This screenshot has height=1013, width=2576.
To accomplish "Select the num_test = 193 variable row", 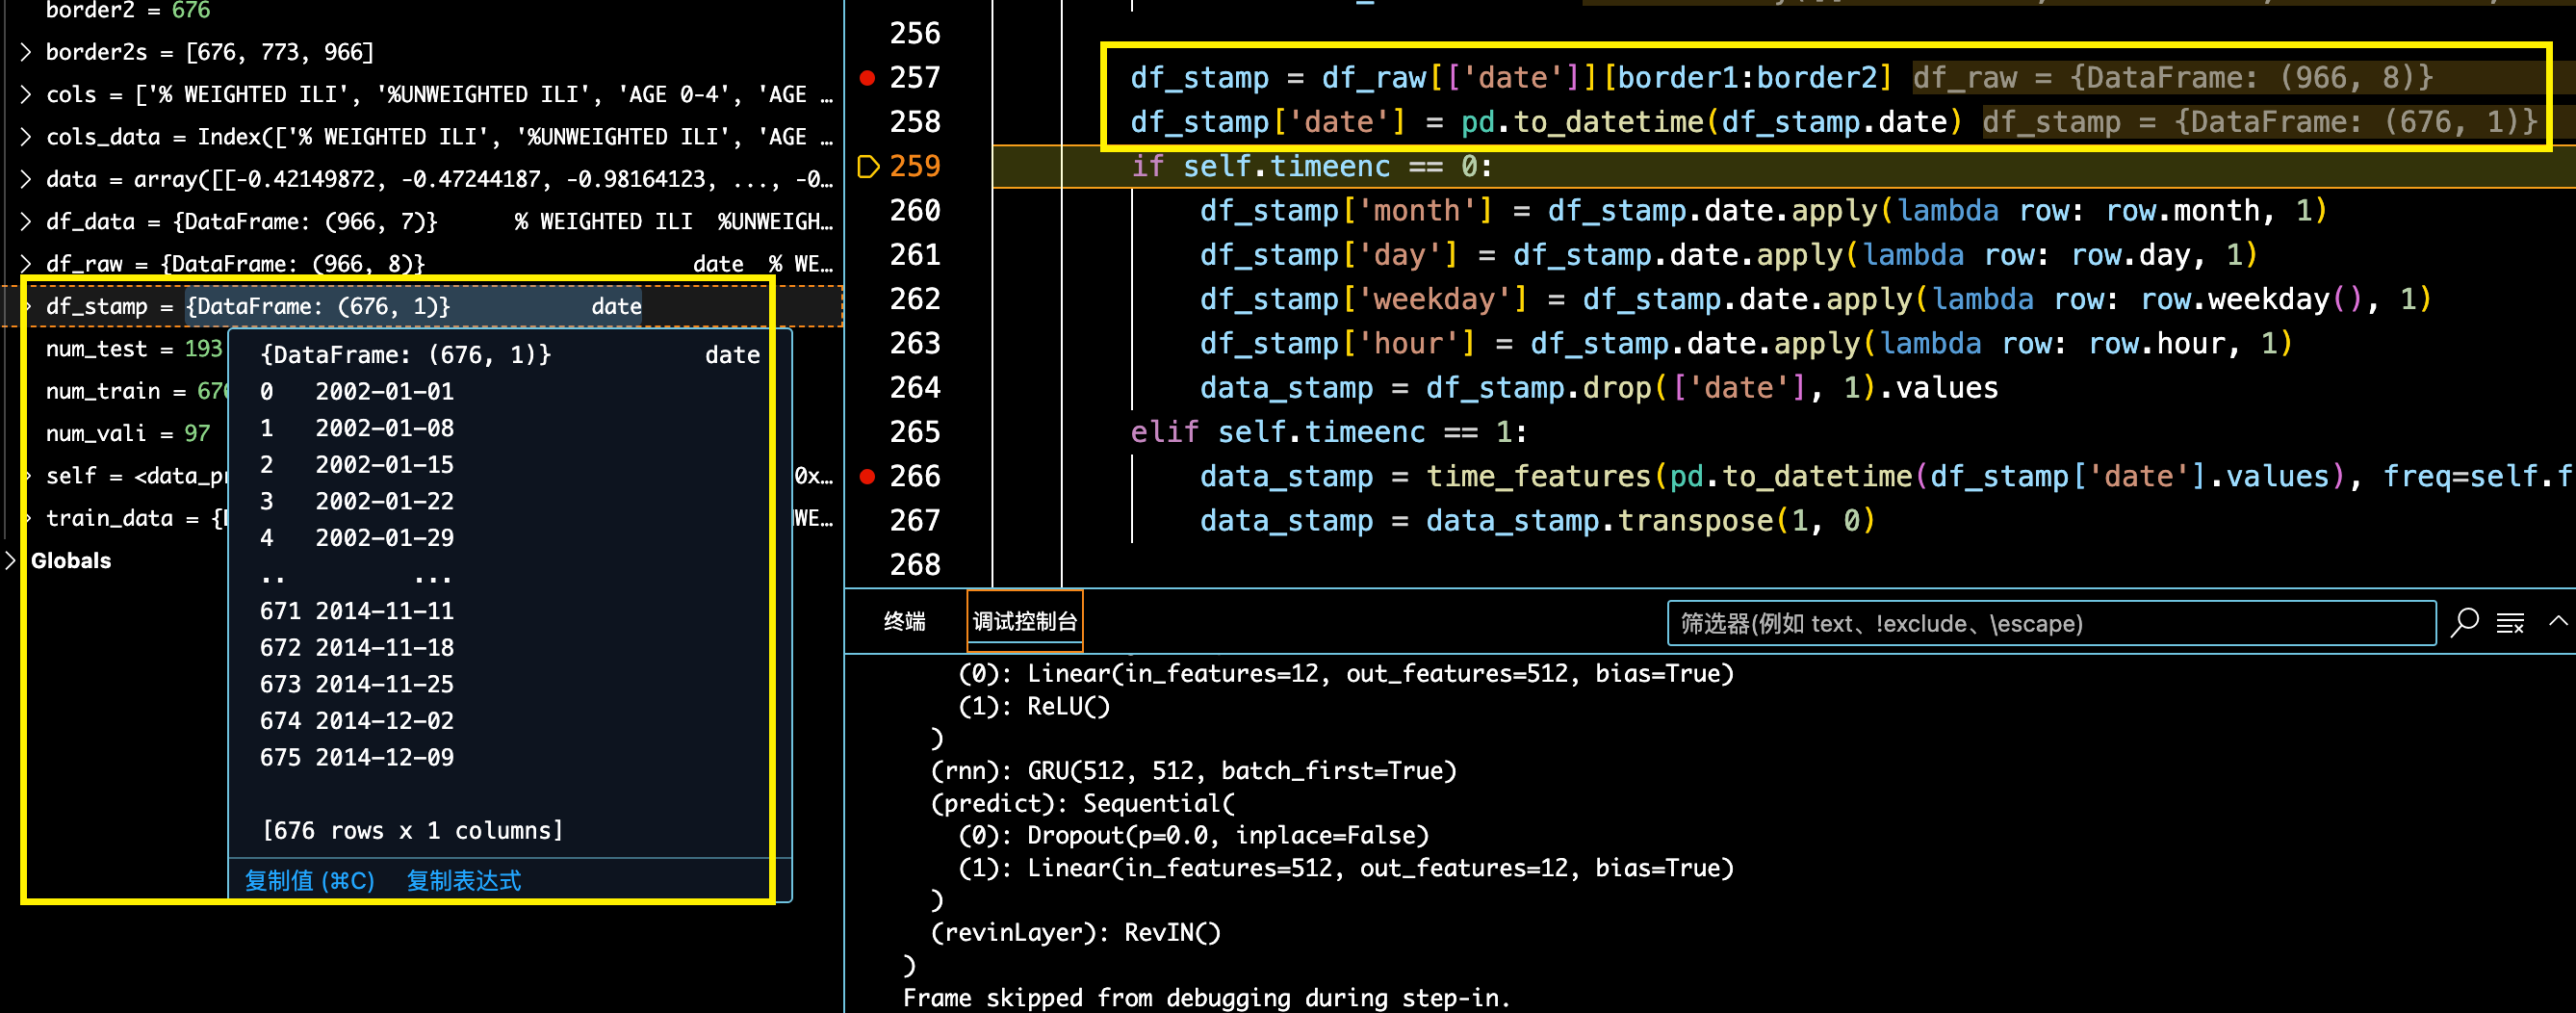I will (x=134, y=348).
